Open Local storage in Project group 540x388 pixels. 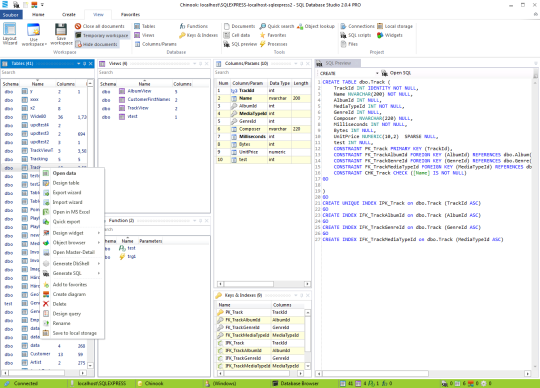pyautogui.click(x=395, y=26)
